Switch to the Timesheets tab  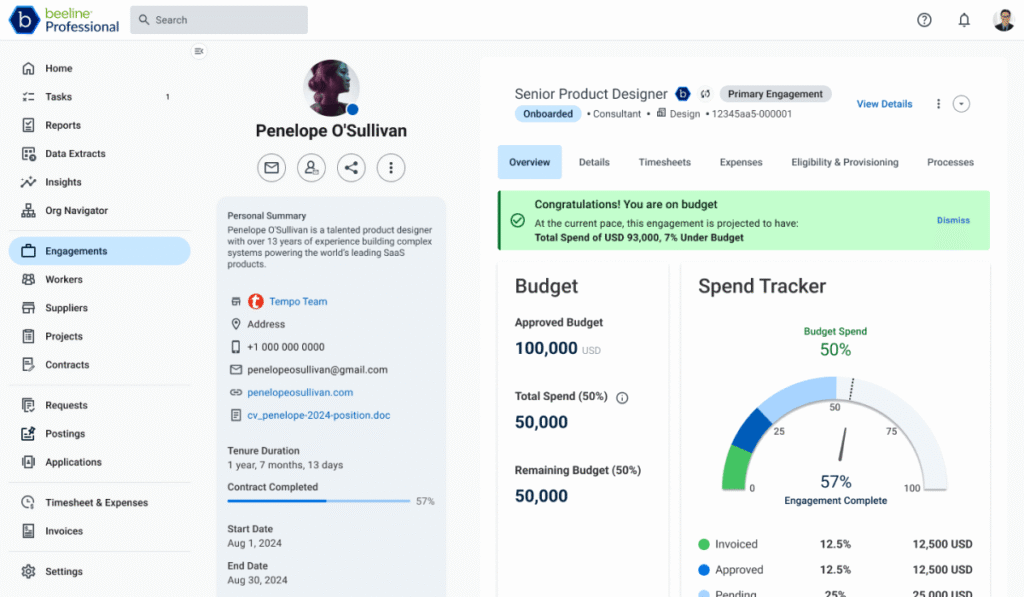click(664, 162)
